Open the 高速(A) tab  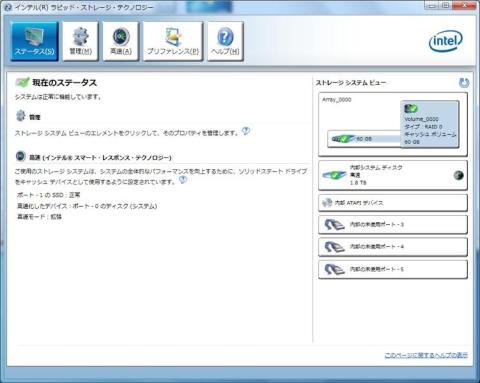[121, 41]
